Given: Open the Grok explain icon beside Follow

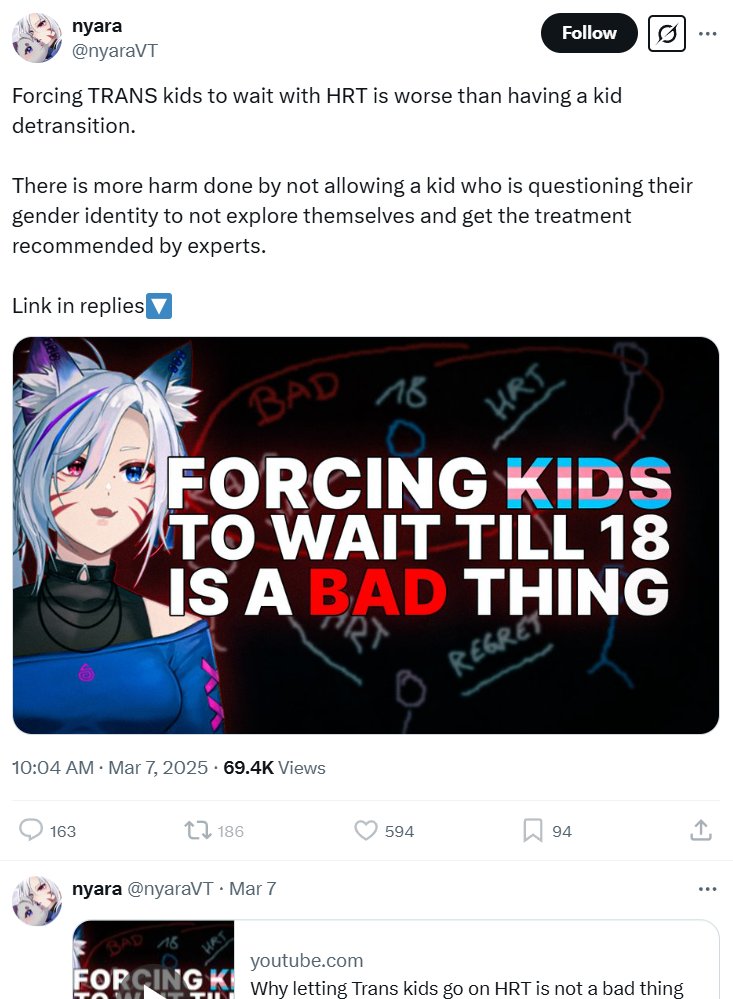Looking at the screenshot, I should [667, 33].
